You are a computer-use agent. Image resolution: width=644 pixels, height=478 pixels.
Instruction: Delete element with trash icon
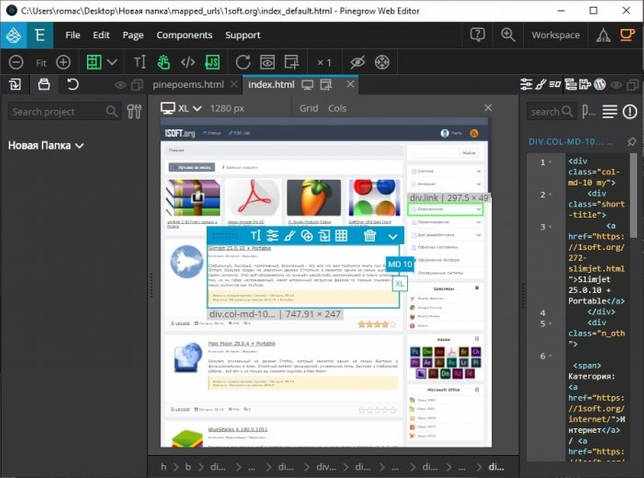(x=370, y=235)
